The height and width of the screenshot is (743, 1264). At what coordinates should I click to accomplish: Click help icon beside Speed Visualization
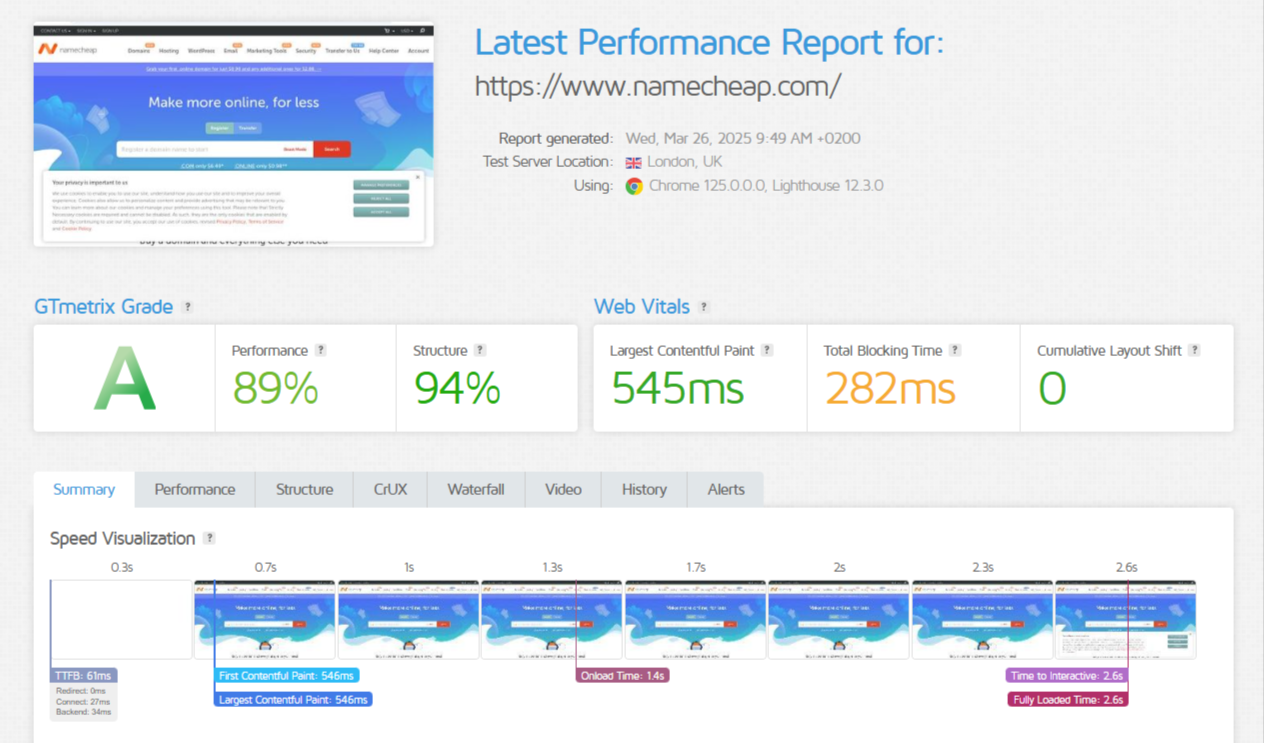click(x=209, y=538)
